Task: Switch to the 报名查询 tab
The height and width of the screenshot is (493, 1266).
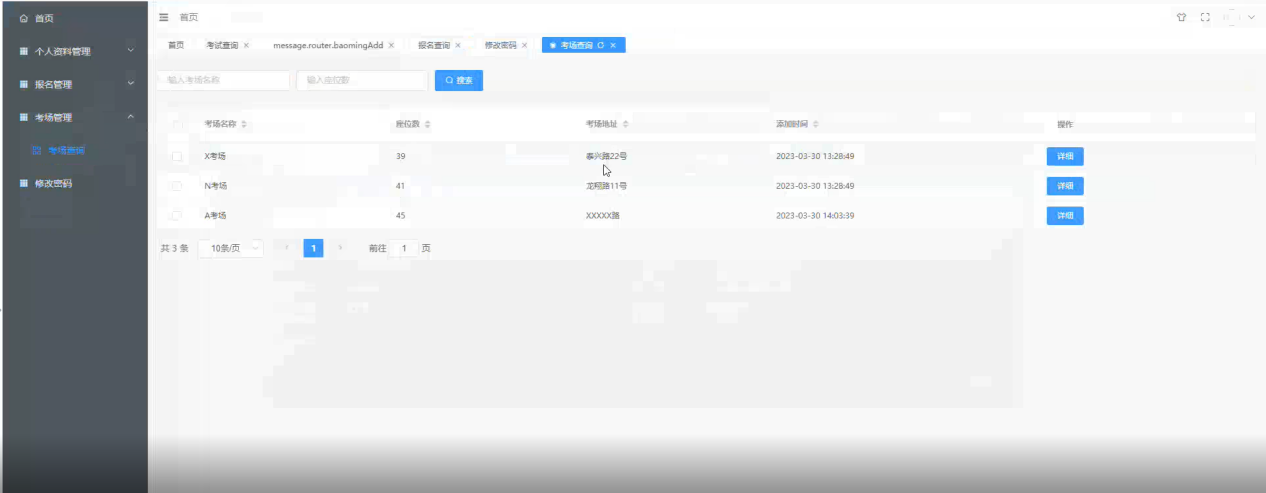Action: 434,45
